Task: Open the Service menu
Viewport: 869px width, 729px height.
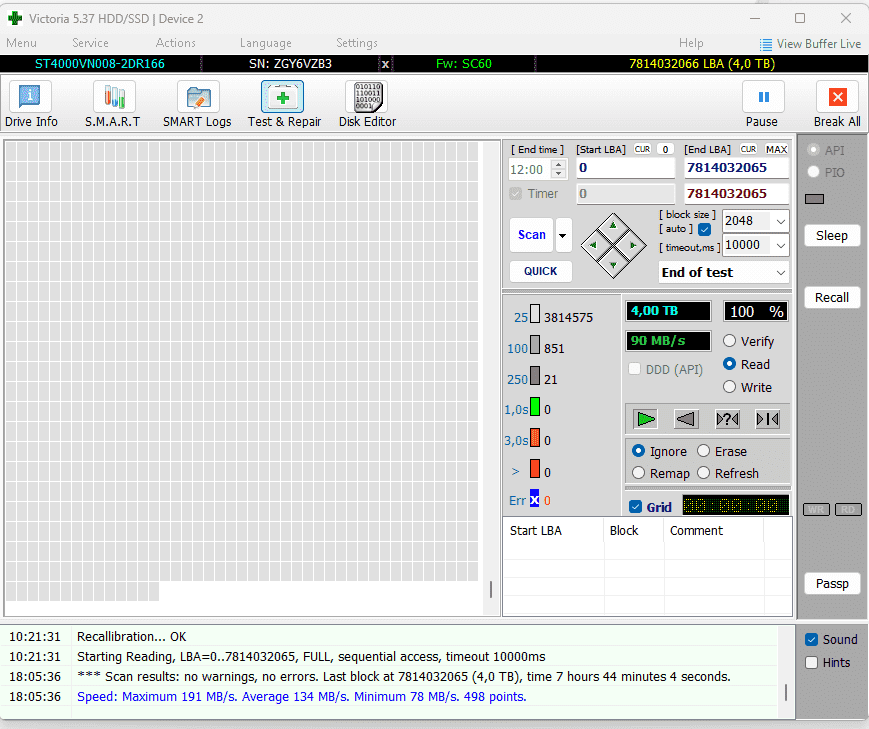Action: pyautogui.click(x=90, y=43)
